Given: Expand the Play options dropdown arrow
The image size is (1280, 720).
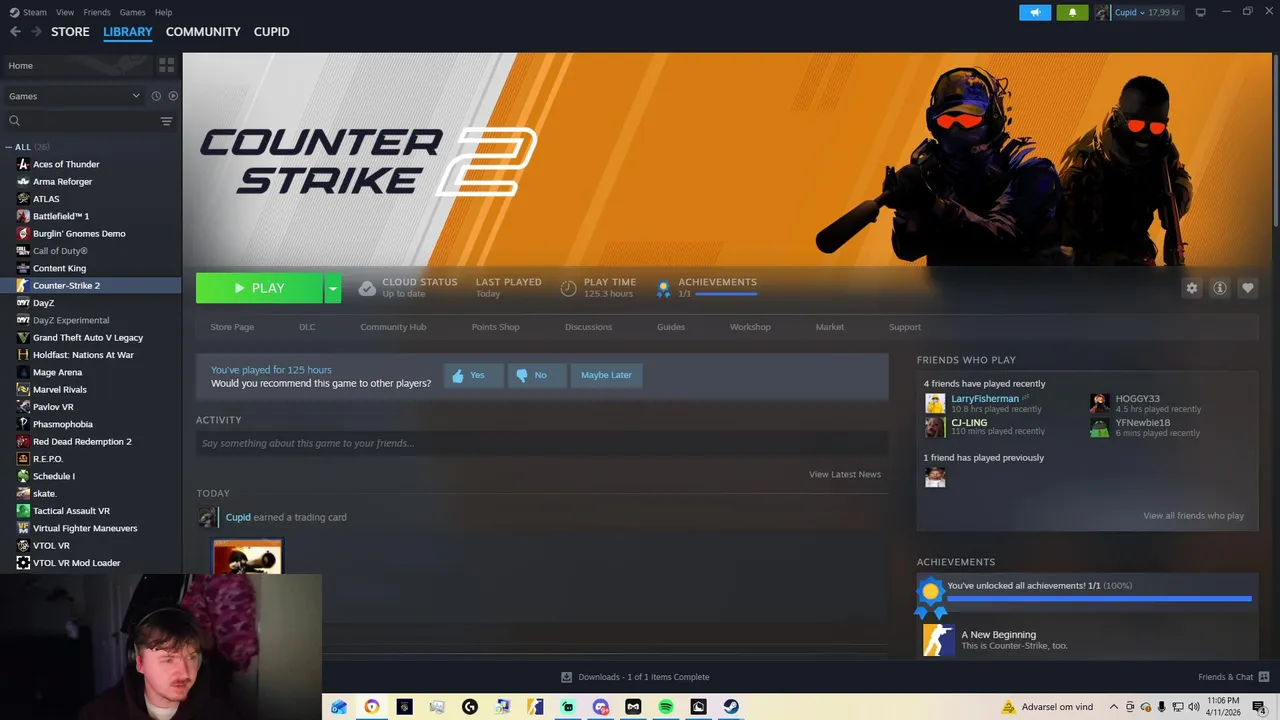Looking at the screenshot, I should (x=333, y=288).
